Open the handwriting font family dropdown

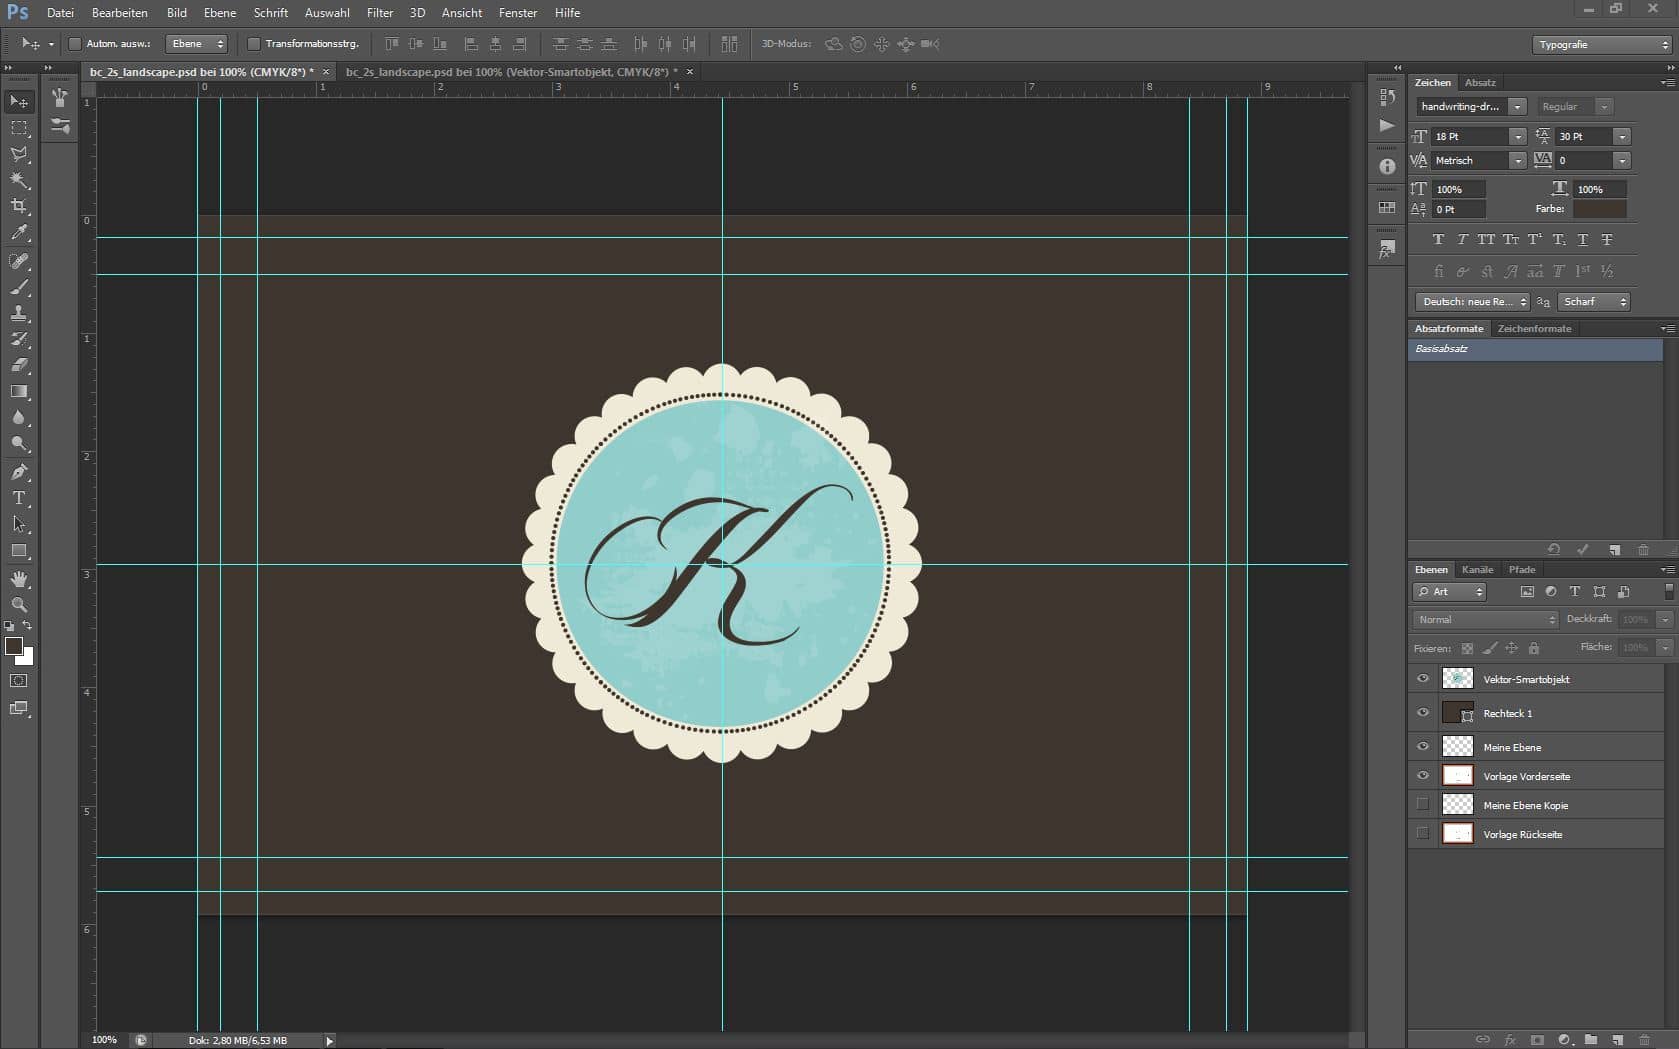(x=1517, y=107)
